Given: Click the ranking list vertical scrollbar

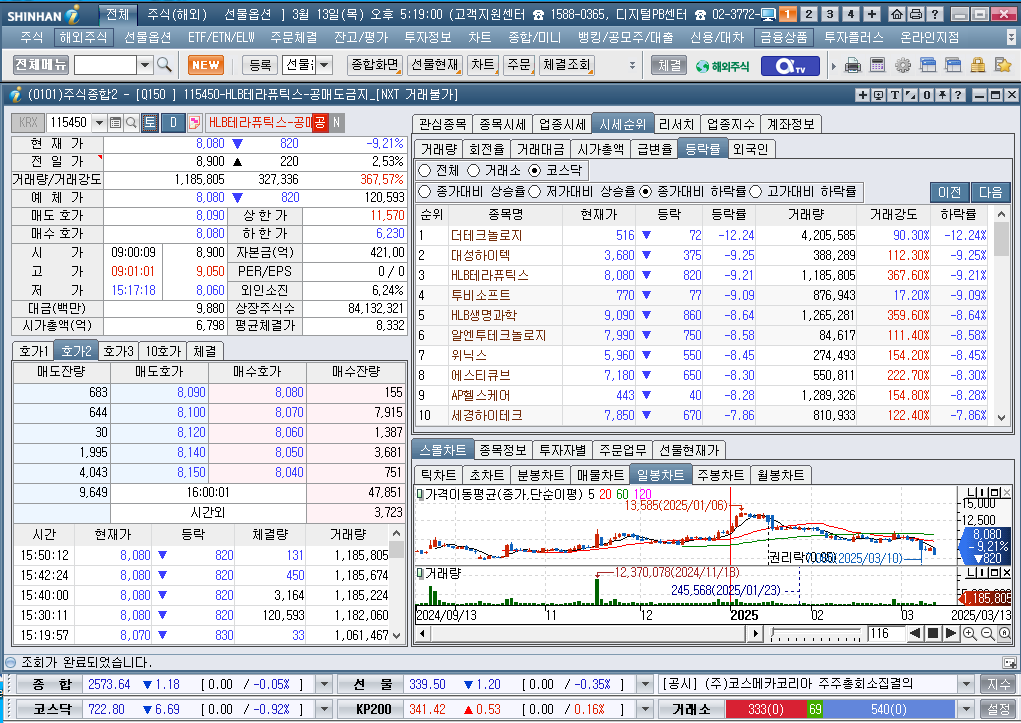Looking at the screenshot, I should pyautogui.click(x=1001, y=316).
